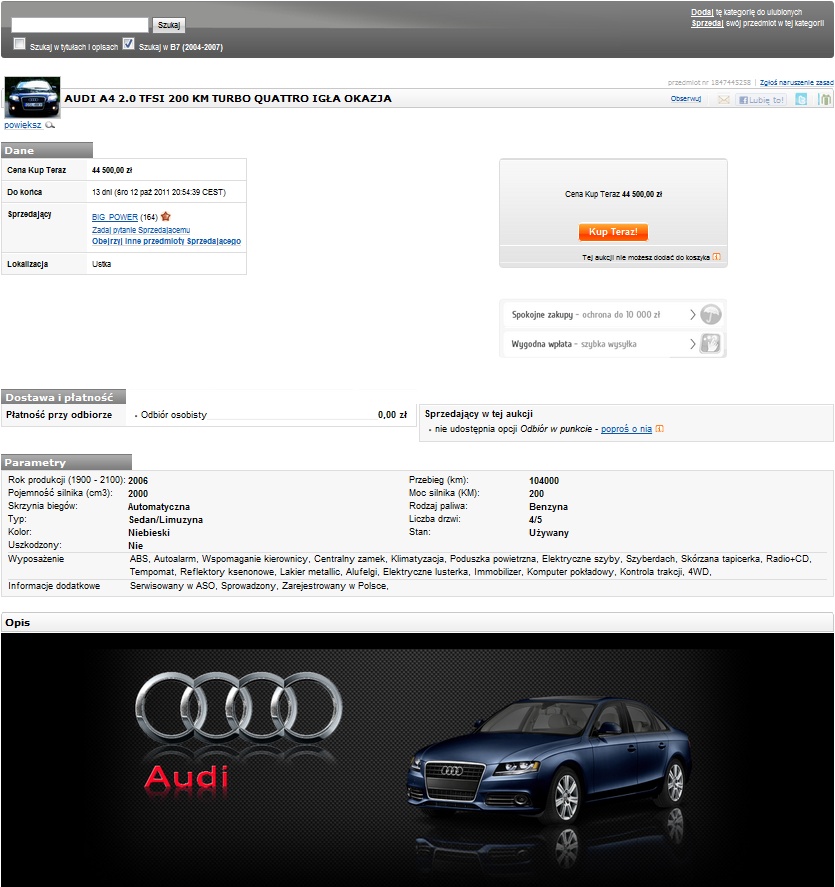This screenshot has width=835, height=887.
Task: Click the powiększ enlarge link
Action: coord(23,125)
